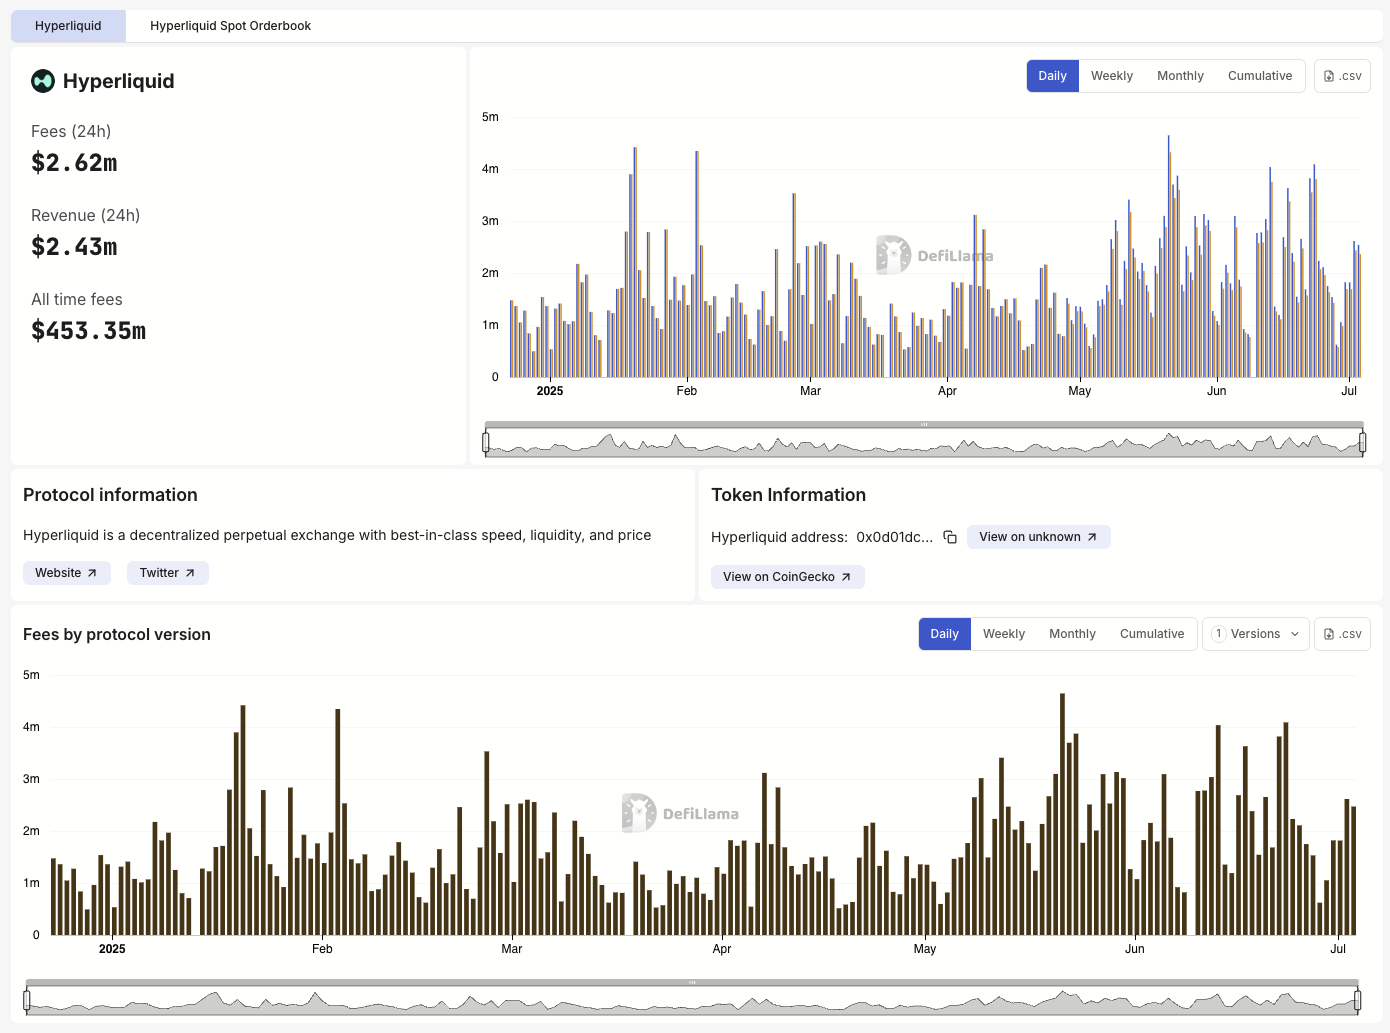The height and width of the screenshot is (1033, 1390).
Task: Copy the Hyperliquid token address
Action: coord(949,537)
